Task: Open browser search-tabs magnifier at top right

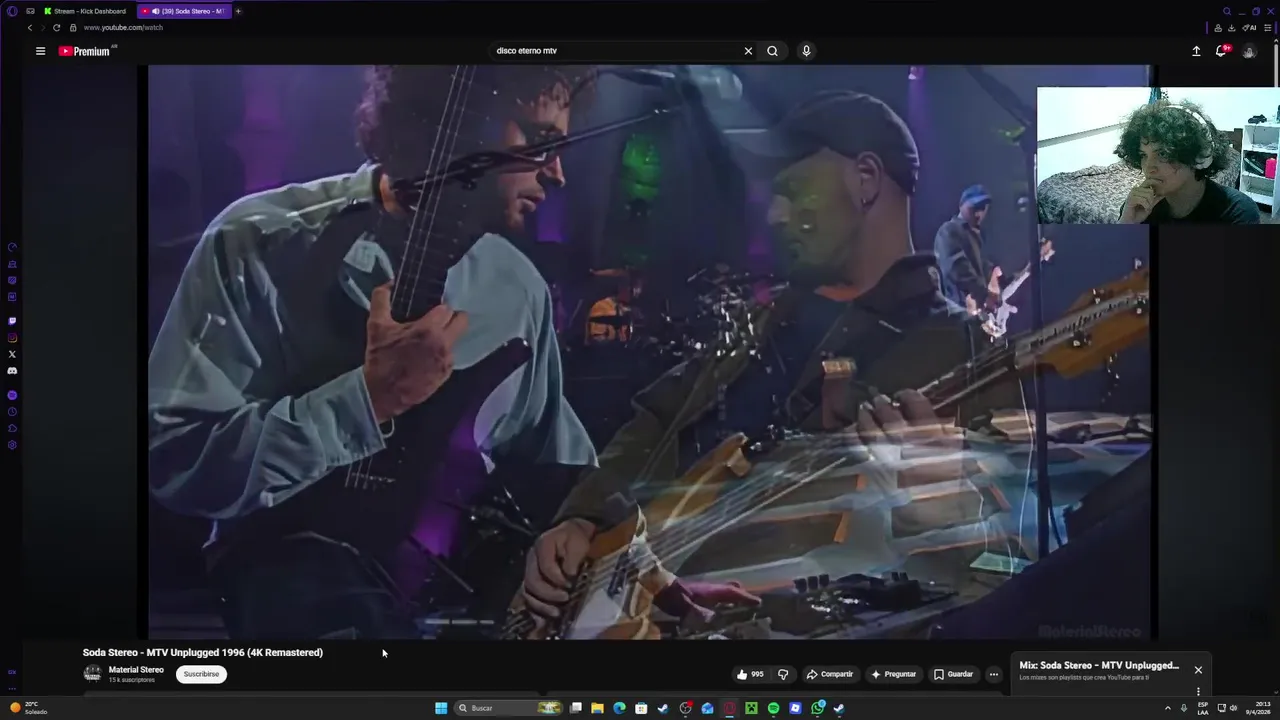Action: [x=1226, y=11]
